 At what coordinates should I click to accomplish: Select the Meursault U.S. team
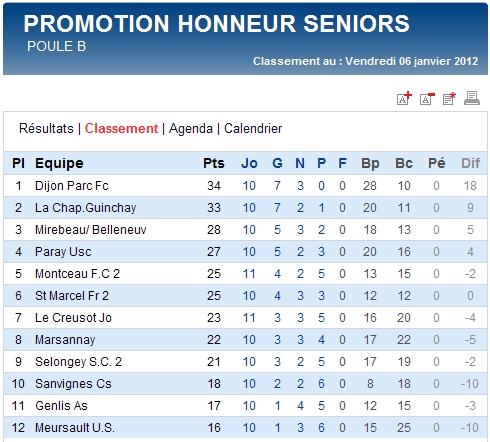[x=75, y=428]
